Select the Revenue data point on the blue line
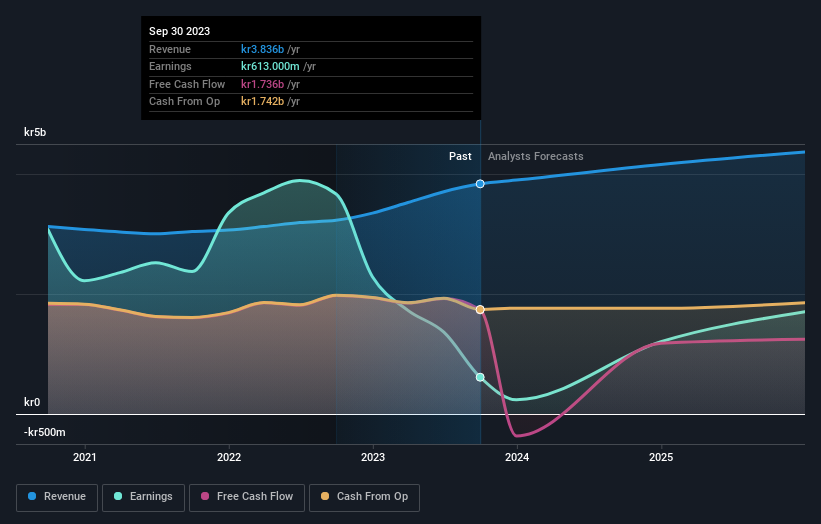 [x=480, y=184]
